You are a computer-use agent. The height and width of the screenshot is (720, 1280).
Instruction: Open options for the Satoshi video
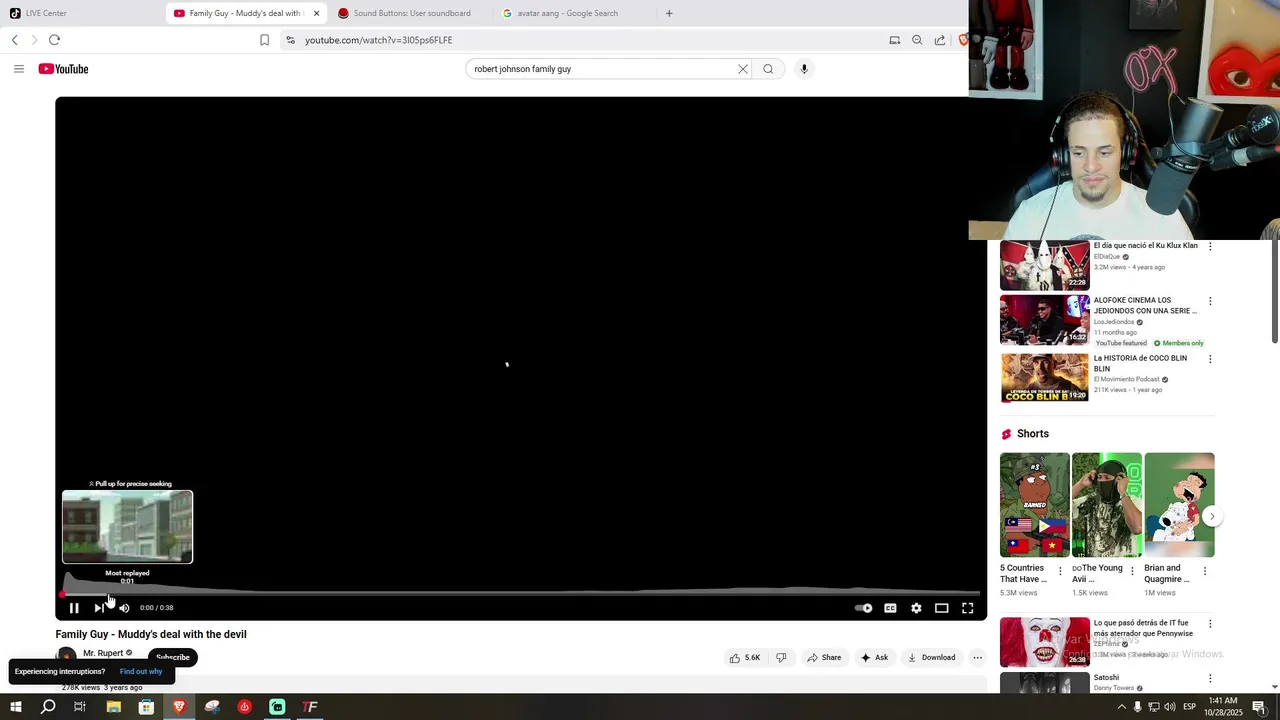pos(1210,679)
